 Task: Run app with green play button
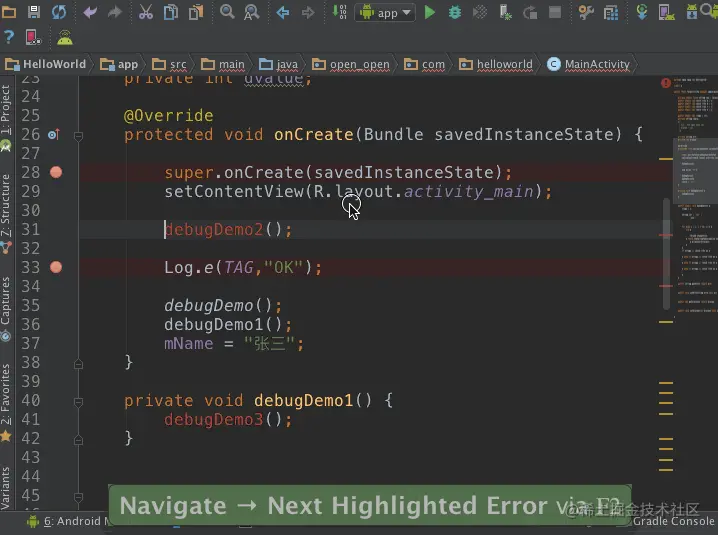pos(430,12)
